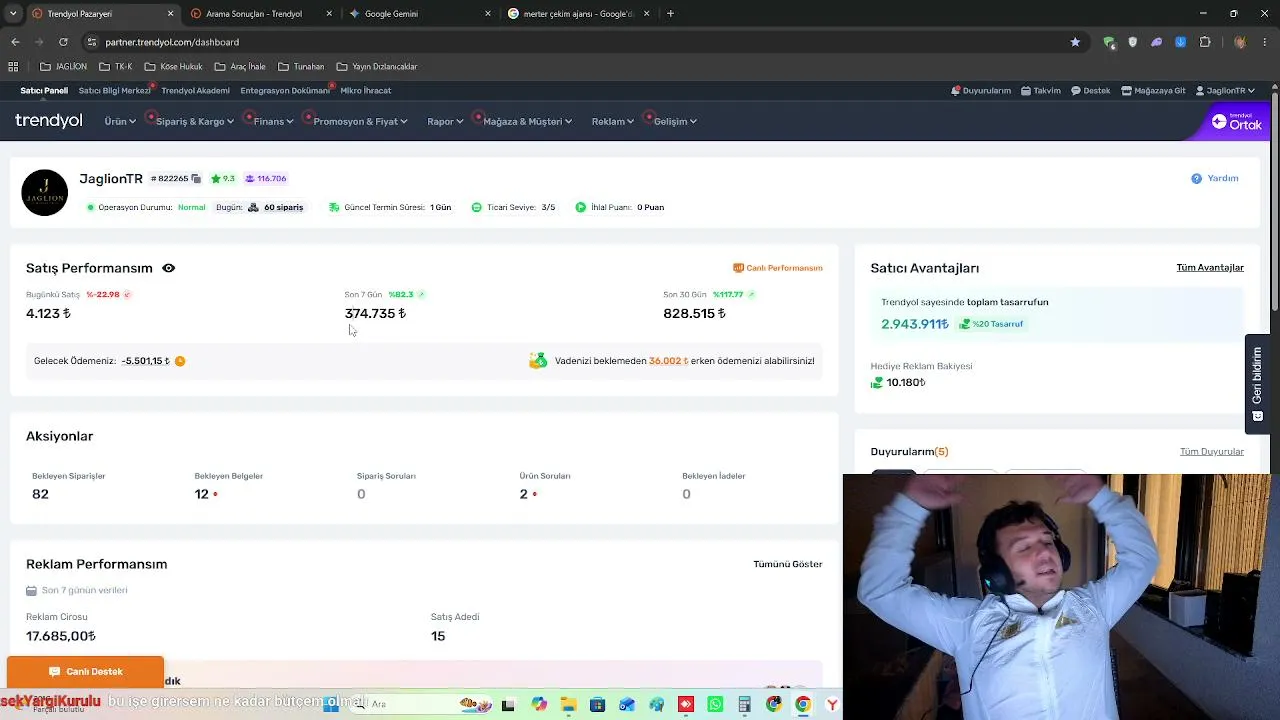Open Ürün Soruları count 2
Viewport: 1280px width, 720px height.
(523, 494)
